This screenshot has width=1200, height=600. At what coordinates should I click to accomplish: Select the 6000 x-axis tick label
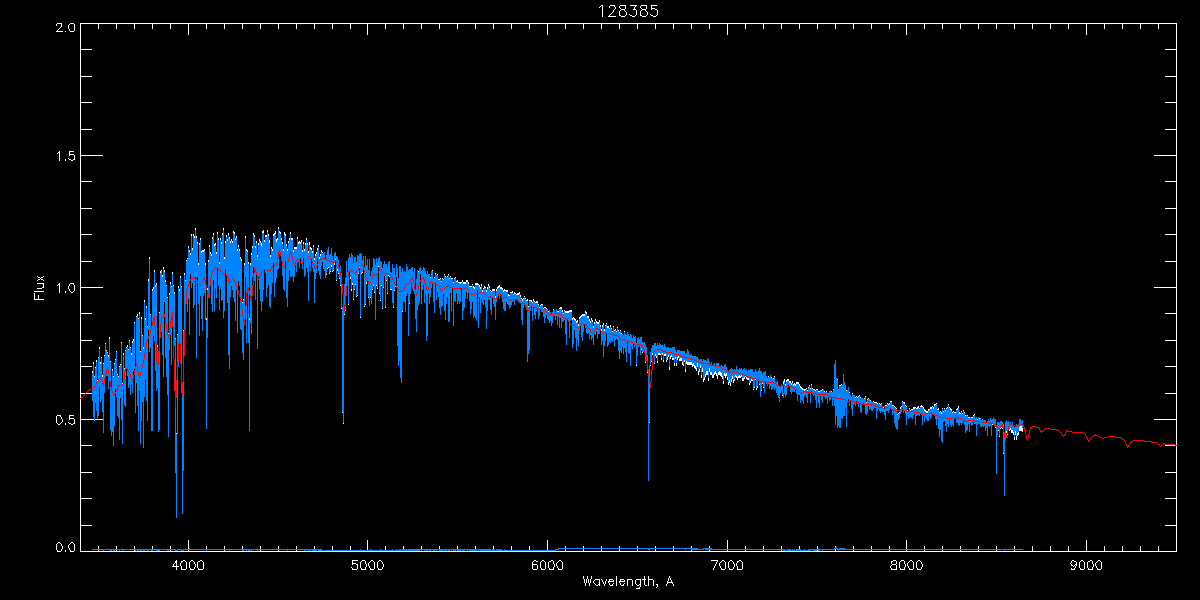[x=548, y=565]
